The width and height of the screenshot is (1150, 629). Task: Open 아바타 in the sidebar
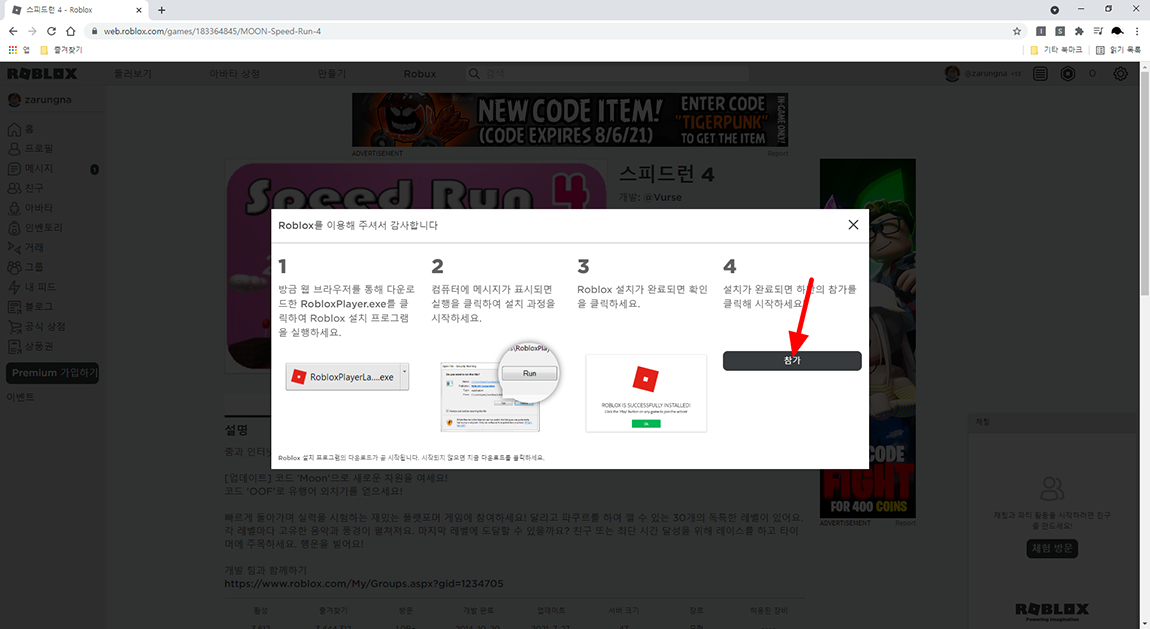click(x=30, y=208)
